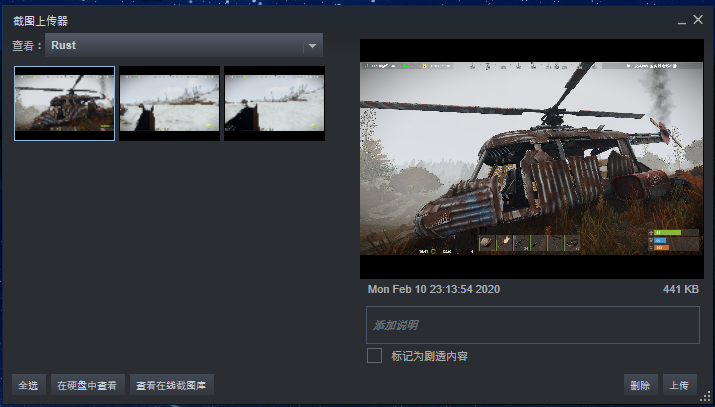This screenshot has width=715, height=407.
Task: Click the 全选 select-all button
Action: point(29,385)
